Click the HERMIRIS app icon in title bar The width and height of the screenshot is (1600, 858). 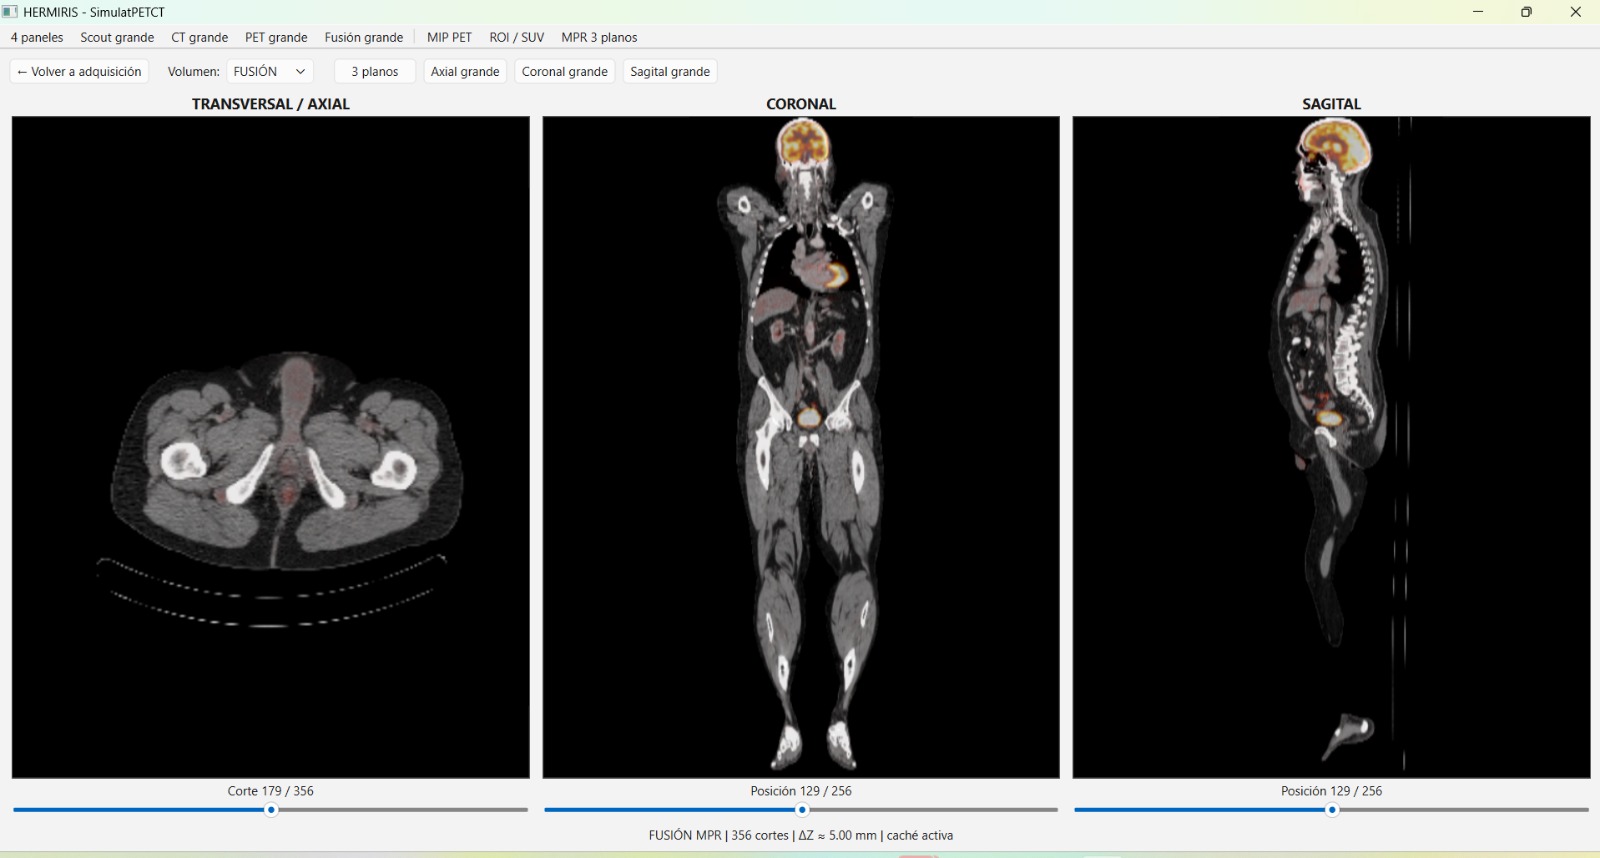(x=10, y=12)
